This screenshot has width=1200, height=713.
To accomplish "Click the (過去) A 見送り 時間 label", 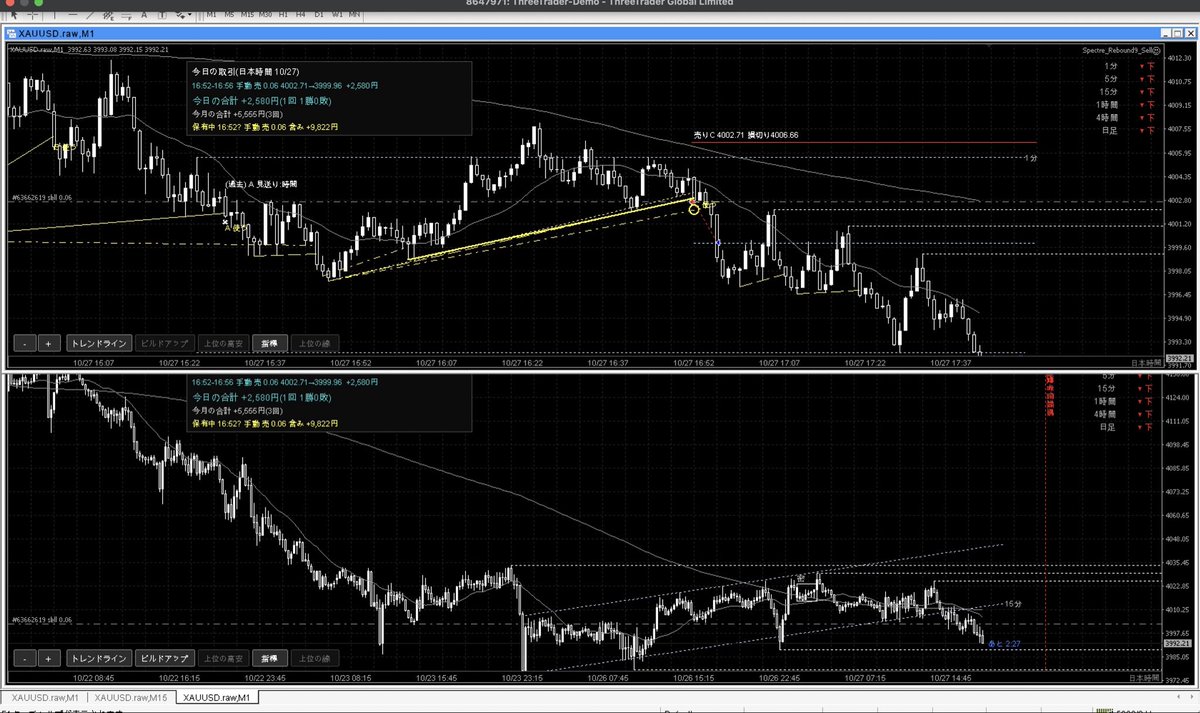I will click(x=262, y=185).
